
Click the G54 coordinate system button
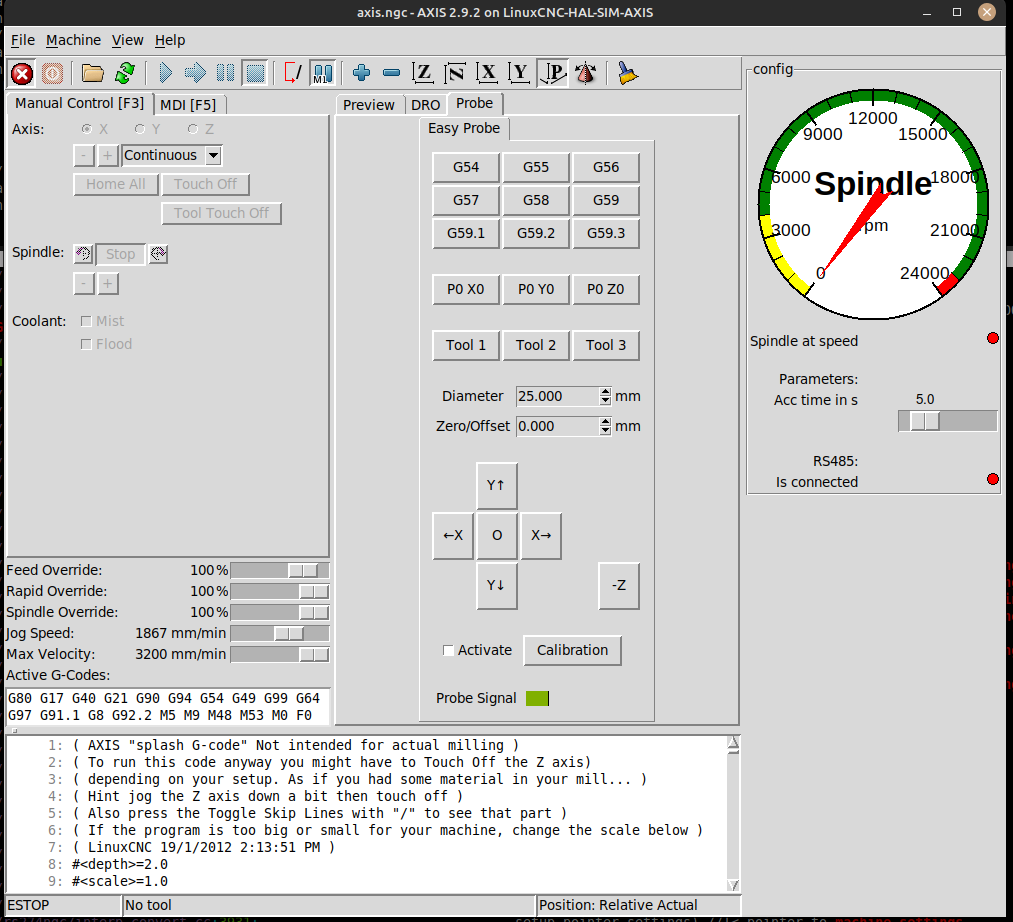tap(466, 167)
